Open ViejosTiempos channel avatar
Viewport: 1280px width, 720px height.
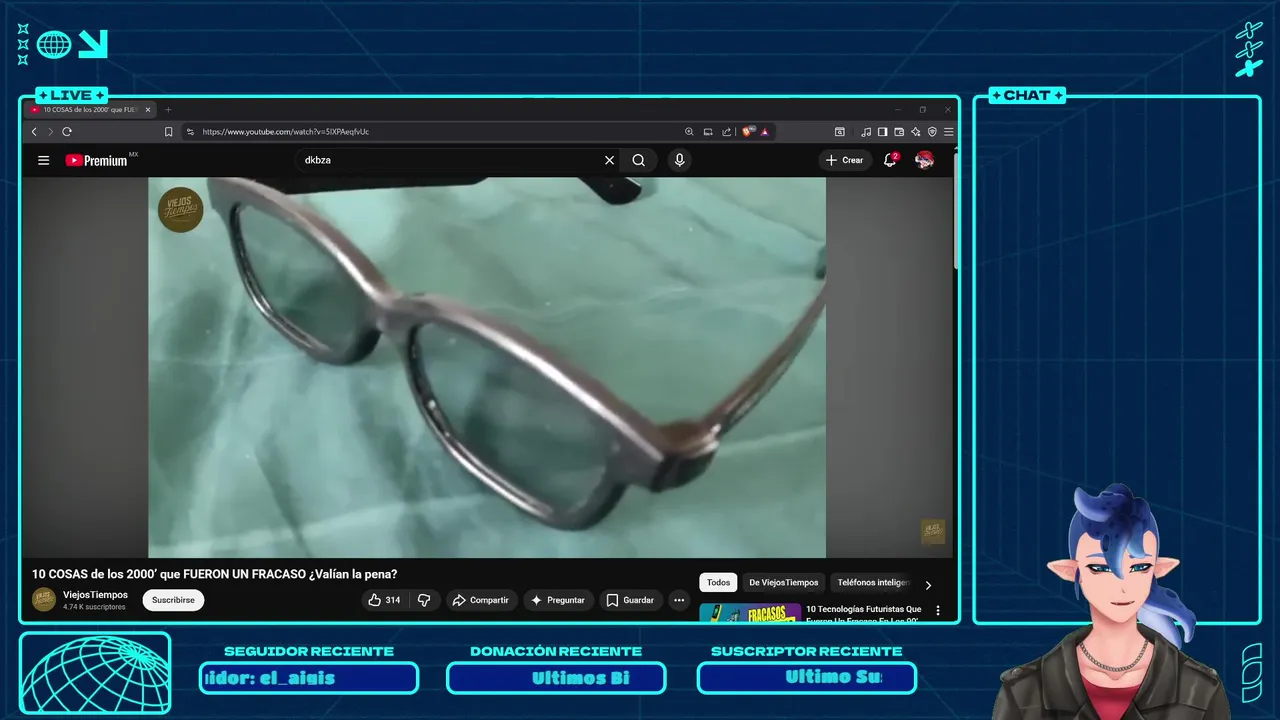[x=44, y=599]
